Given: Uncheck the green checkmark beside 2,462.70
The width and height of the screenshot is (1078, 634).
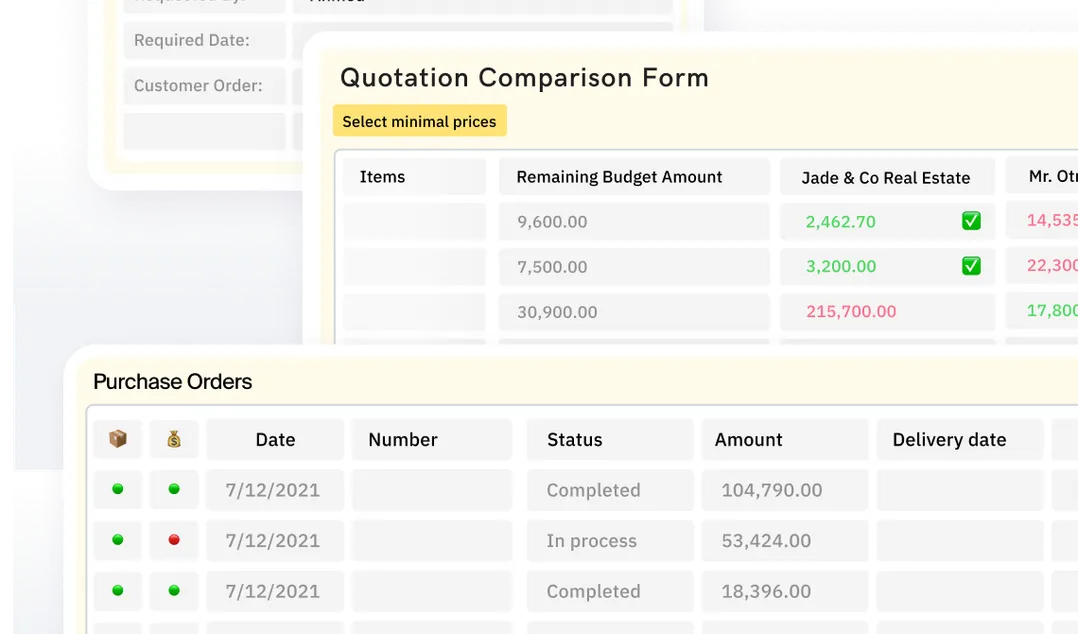Looking at the screenshot, I should [971, 220].
